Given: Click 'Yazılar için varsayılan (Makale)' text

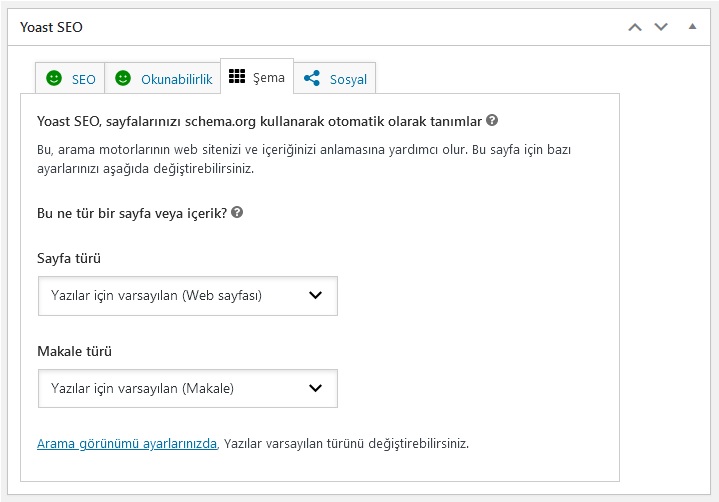Looking at the screenshot, I should 143,388.
